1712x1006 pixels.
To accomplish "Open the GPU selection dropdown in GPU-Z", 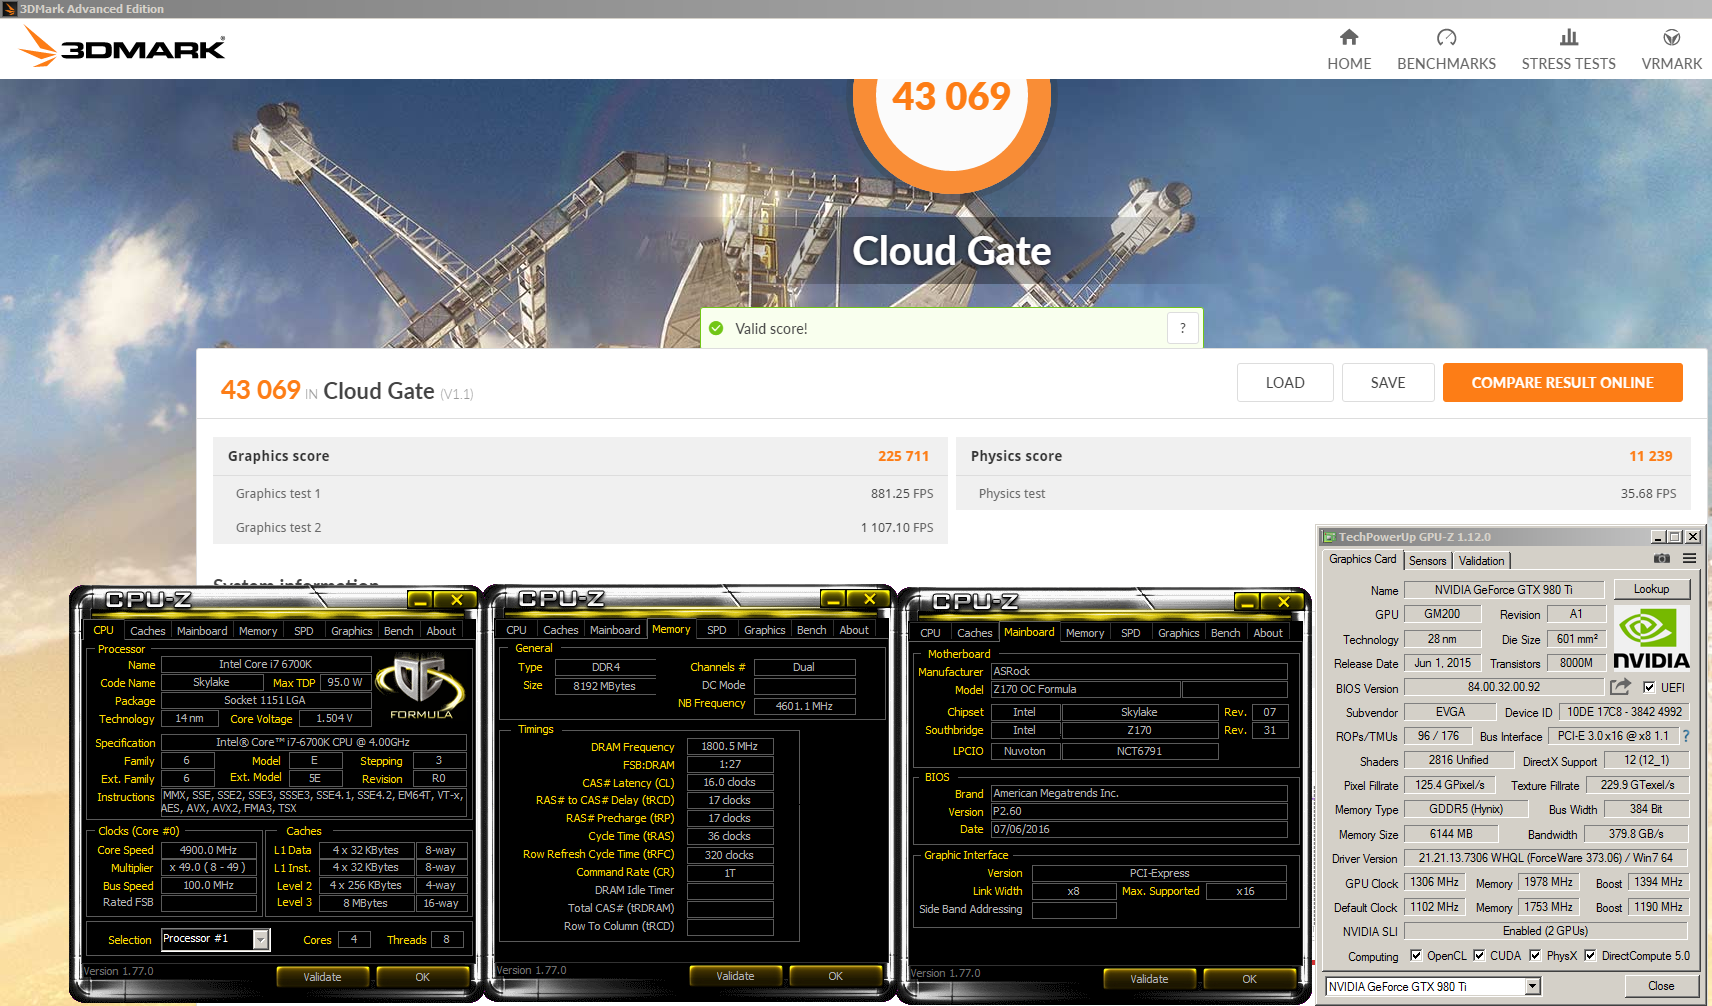I will 1532,987.
